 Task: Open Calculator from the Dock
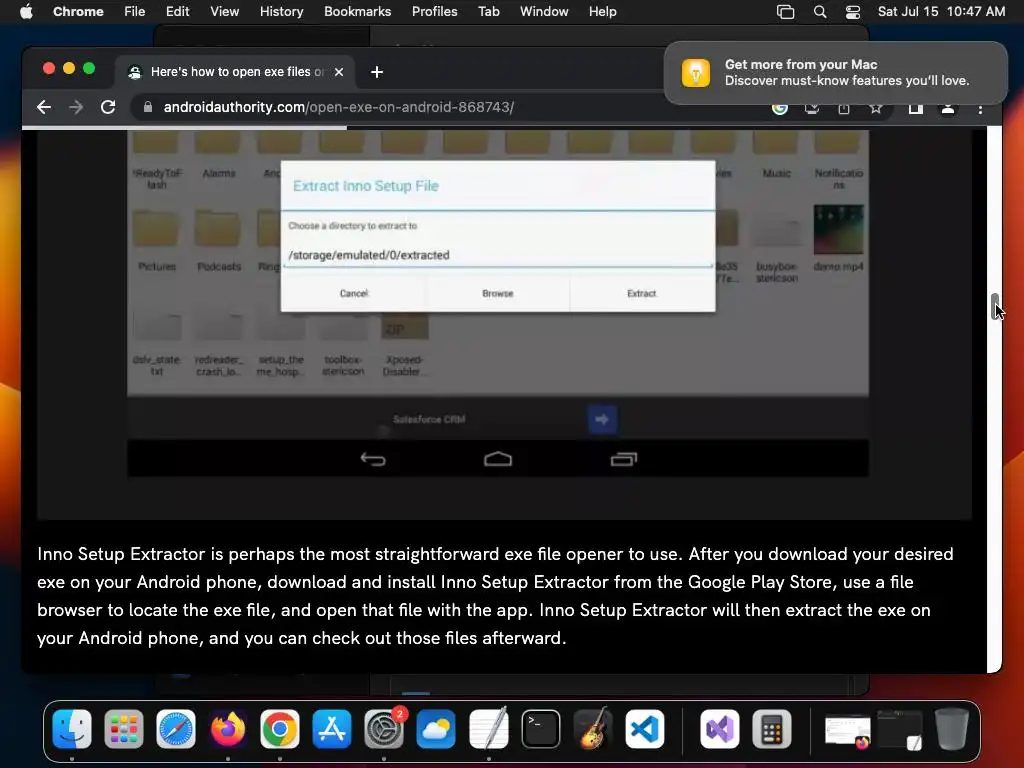[772, 729]
